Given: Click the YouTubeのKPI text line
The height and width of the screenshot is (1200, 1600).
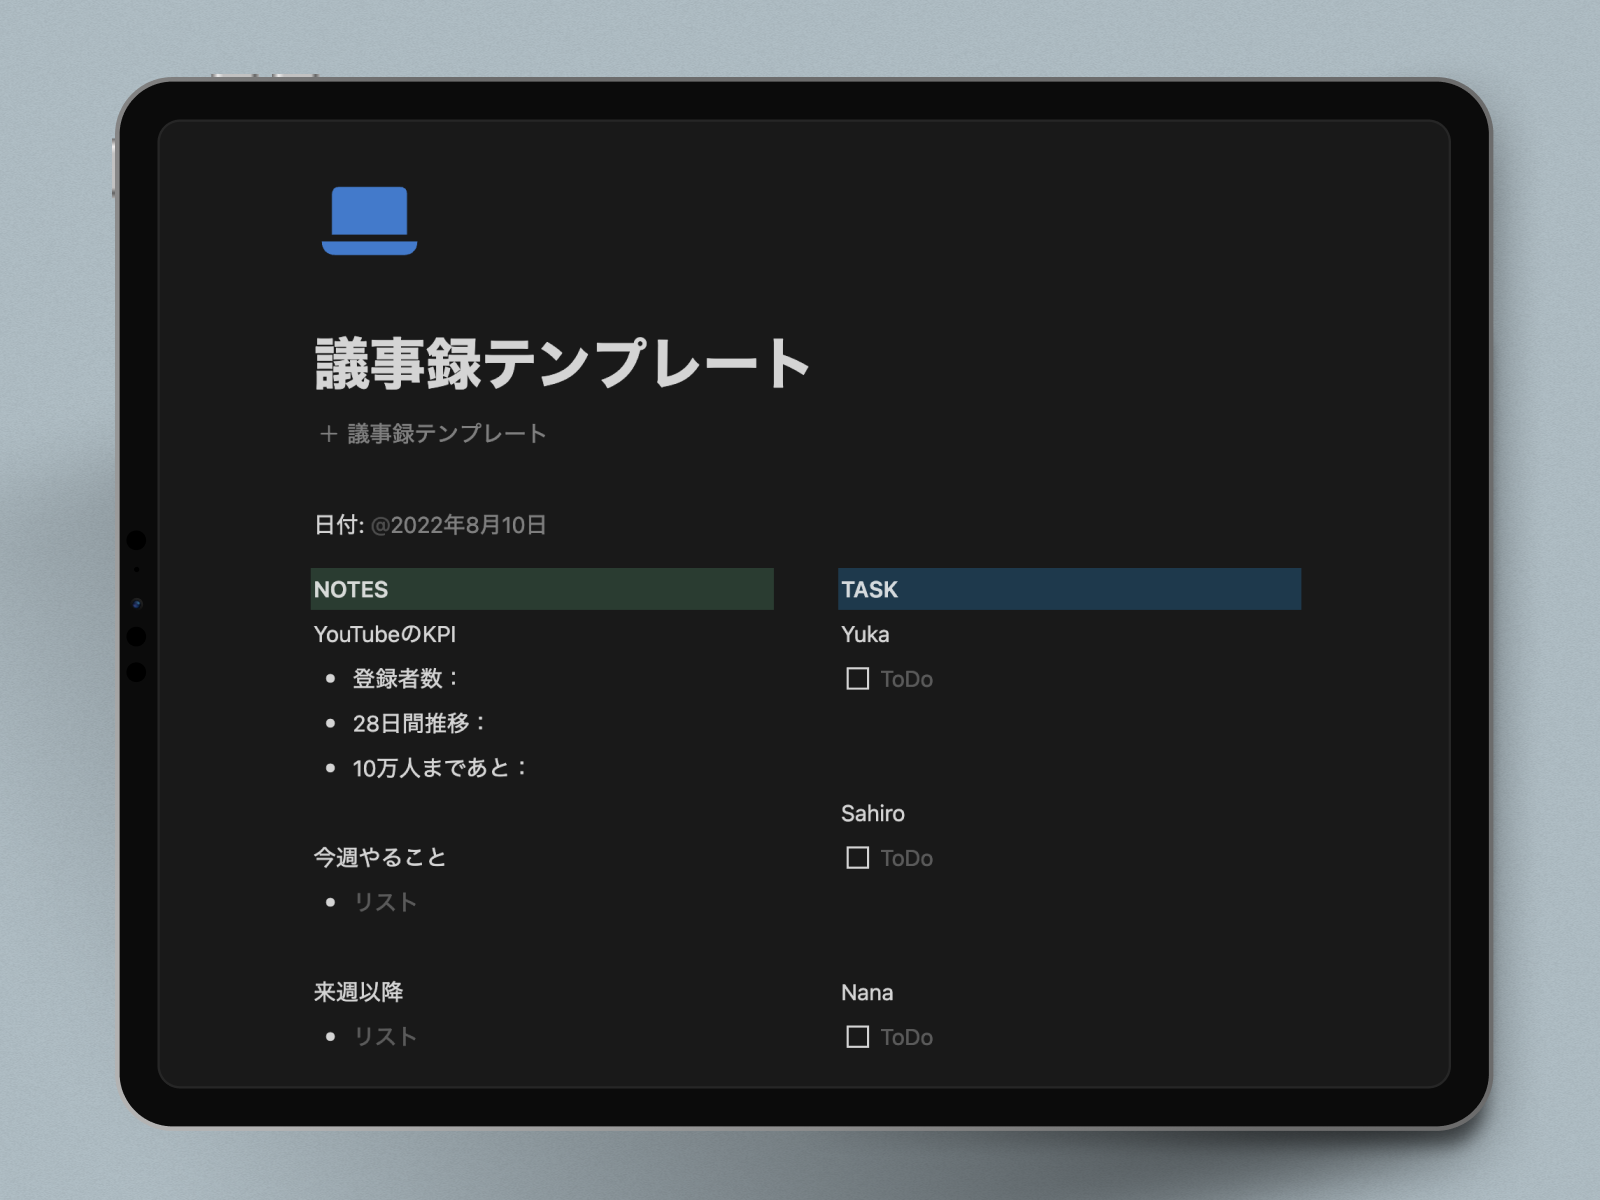Looking at the screenshot, I should pyautogui.click(x=385, y=635).
